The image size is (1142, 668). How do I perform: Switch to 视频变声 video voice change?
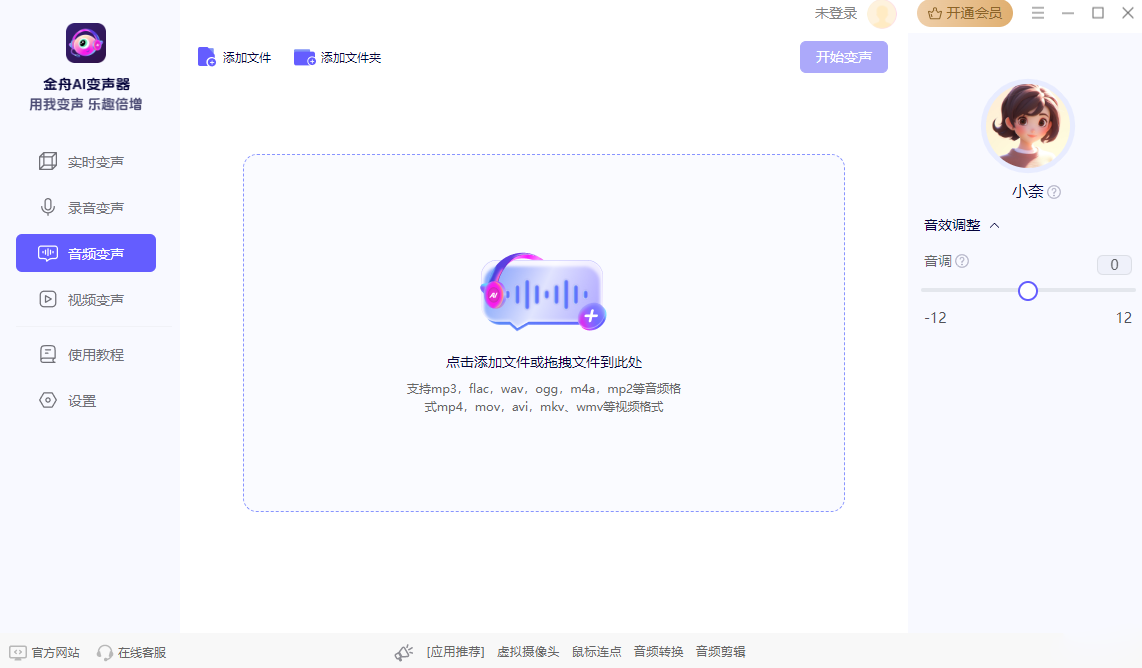pos(86,299)
